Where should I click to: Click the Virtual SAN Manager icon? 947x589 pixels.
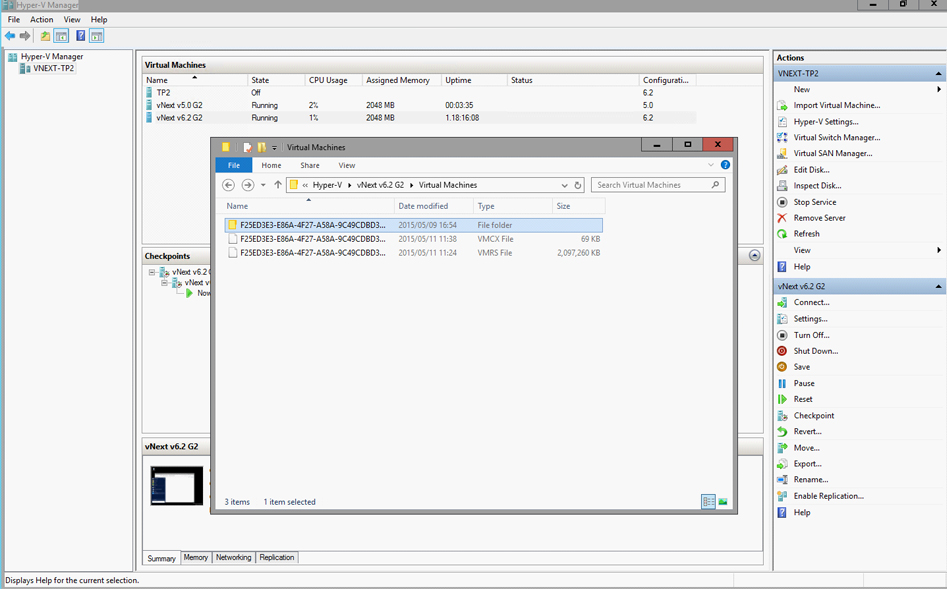tap(782, 153)
